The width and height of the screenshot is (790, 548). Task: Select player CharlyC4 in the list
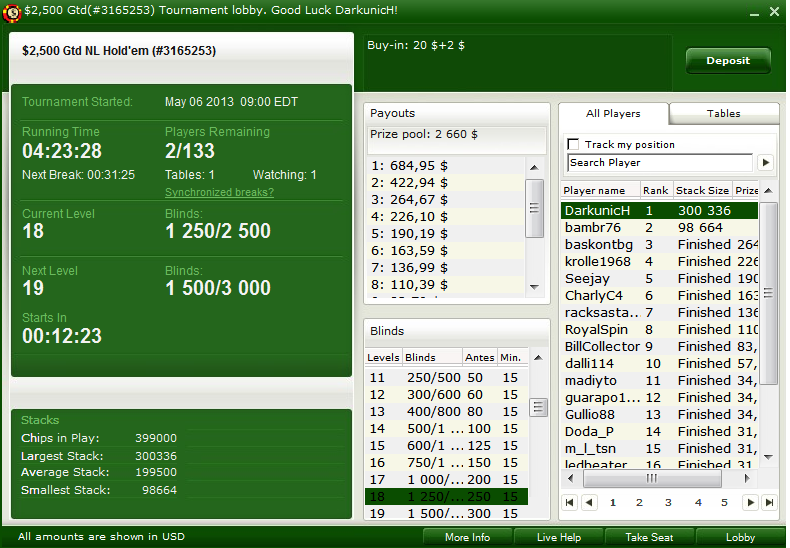(660, 296)
